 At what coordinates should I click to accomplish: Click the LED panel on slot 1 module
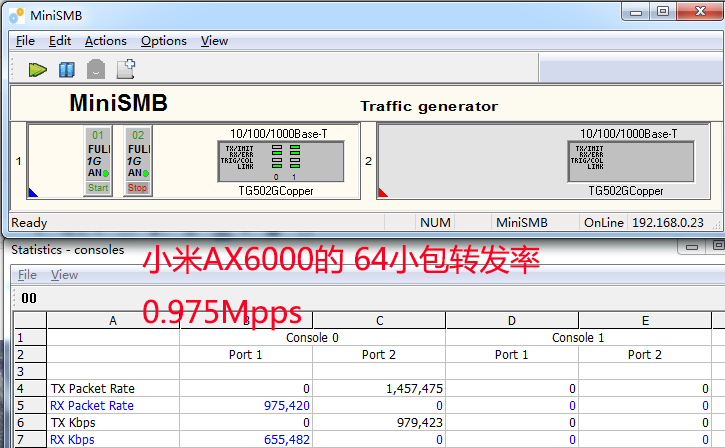281,161
